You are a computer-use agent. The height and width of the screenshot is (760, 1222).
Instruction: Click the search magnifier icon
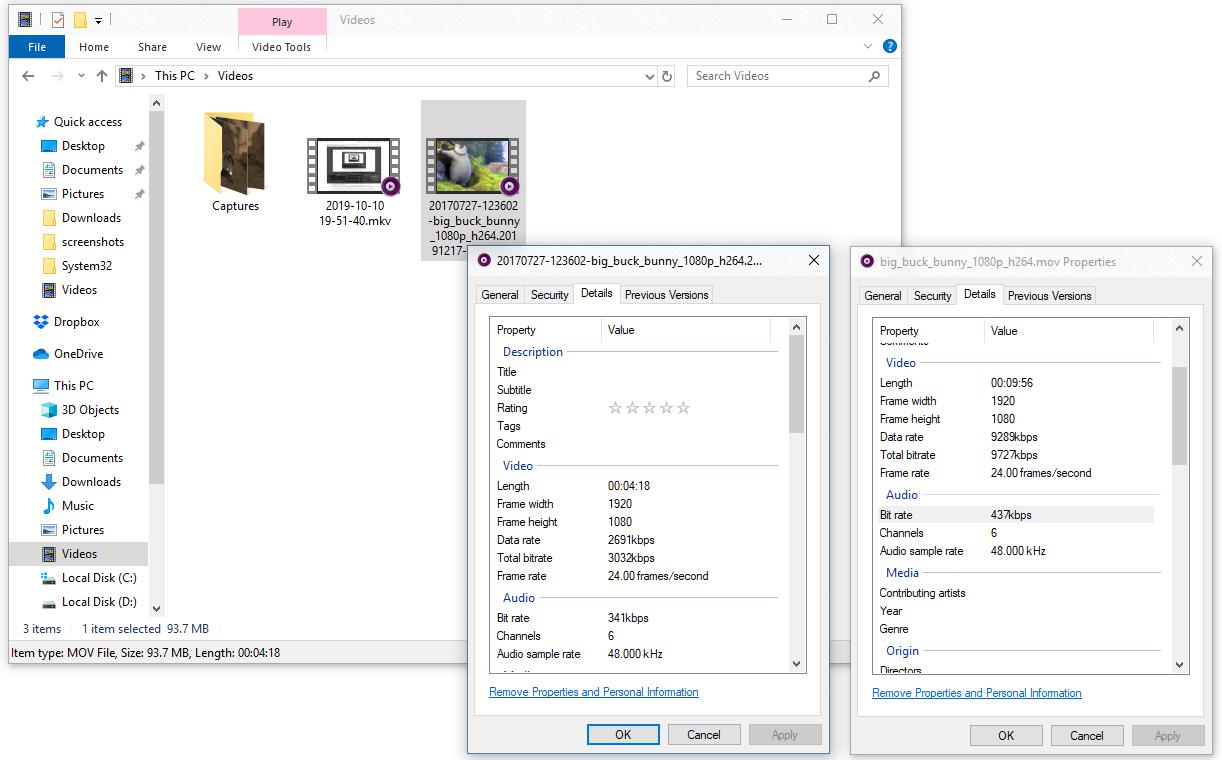pos(874,76)
